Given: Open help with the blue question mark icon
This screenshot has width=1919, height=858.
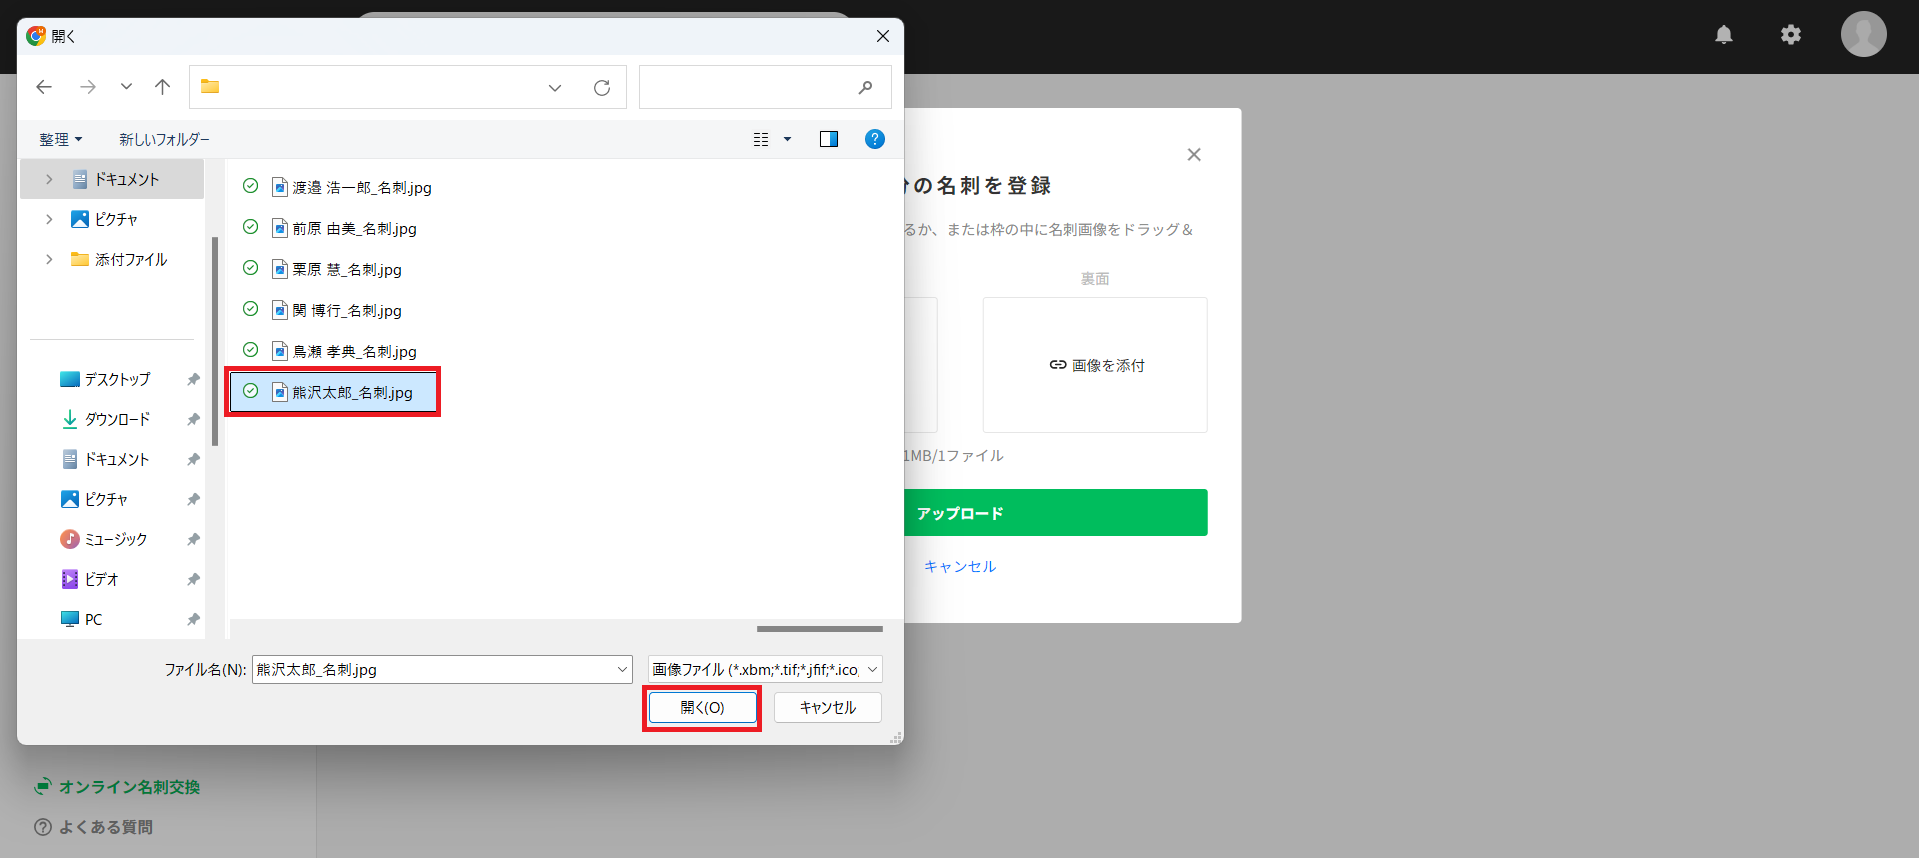Looking at the screenshot, I should point(875,139).
